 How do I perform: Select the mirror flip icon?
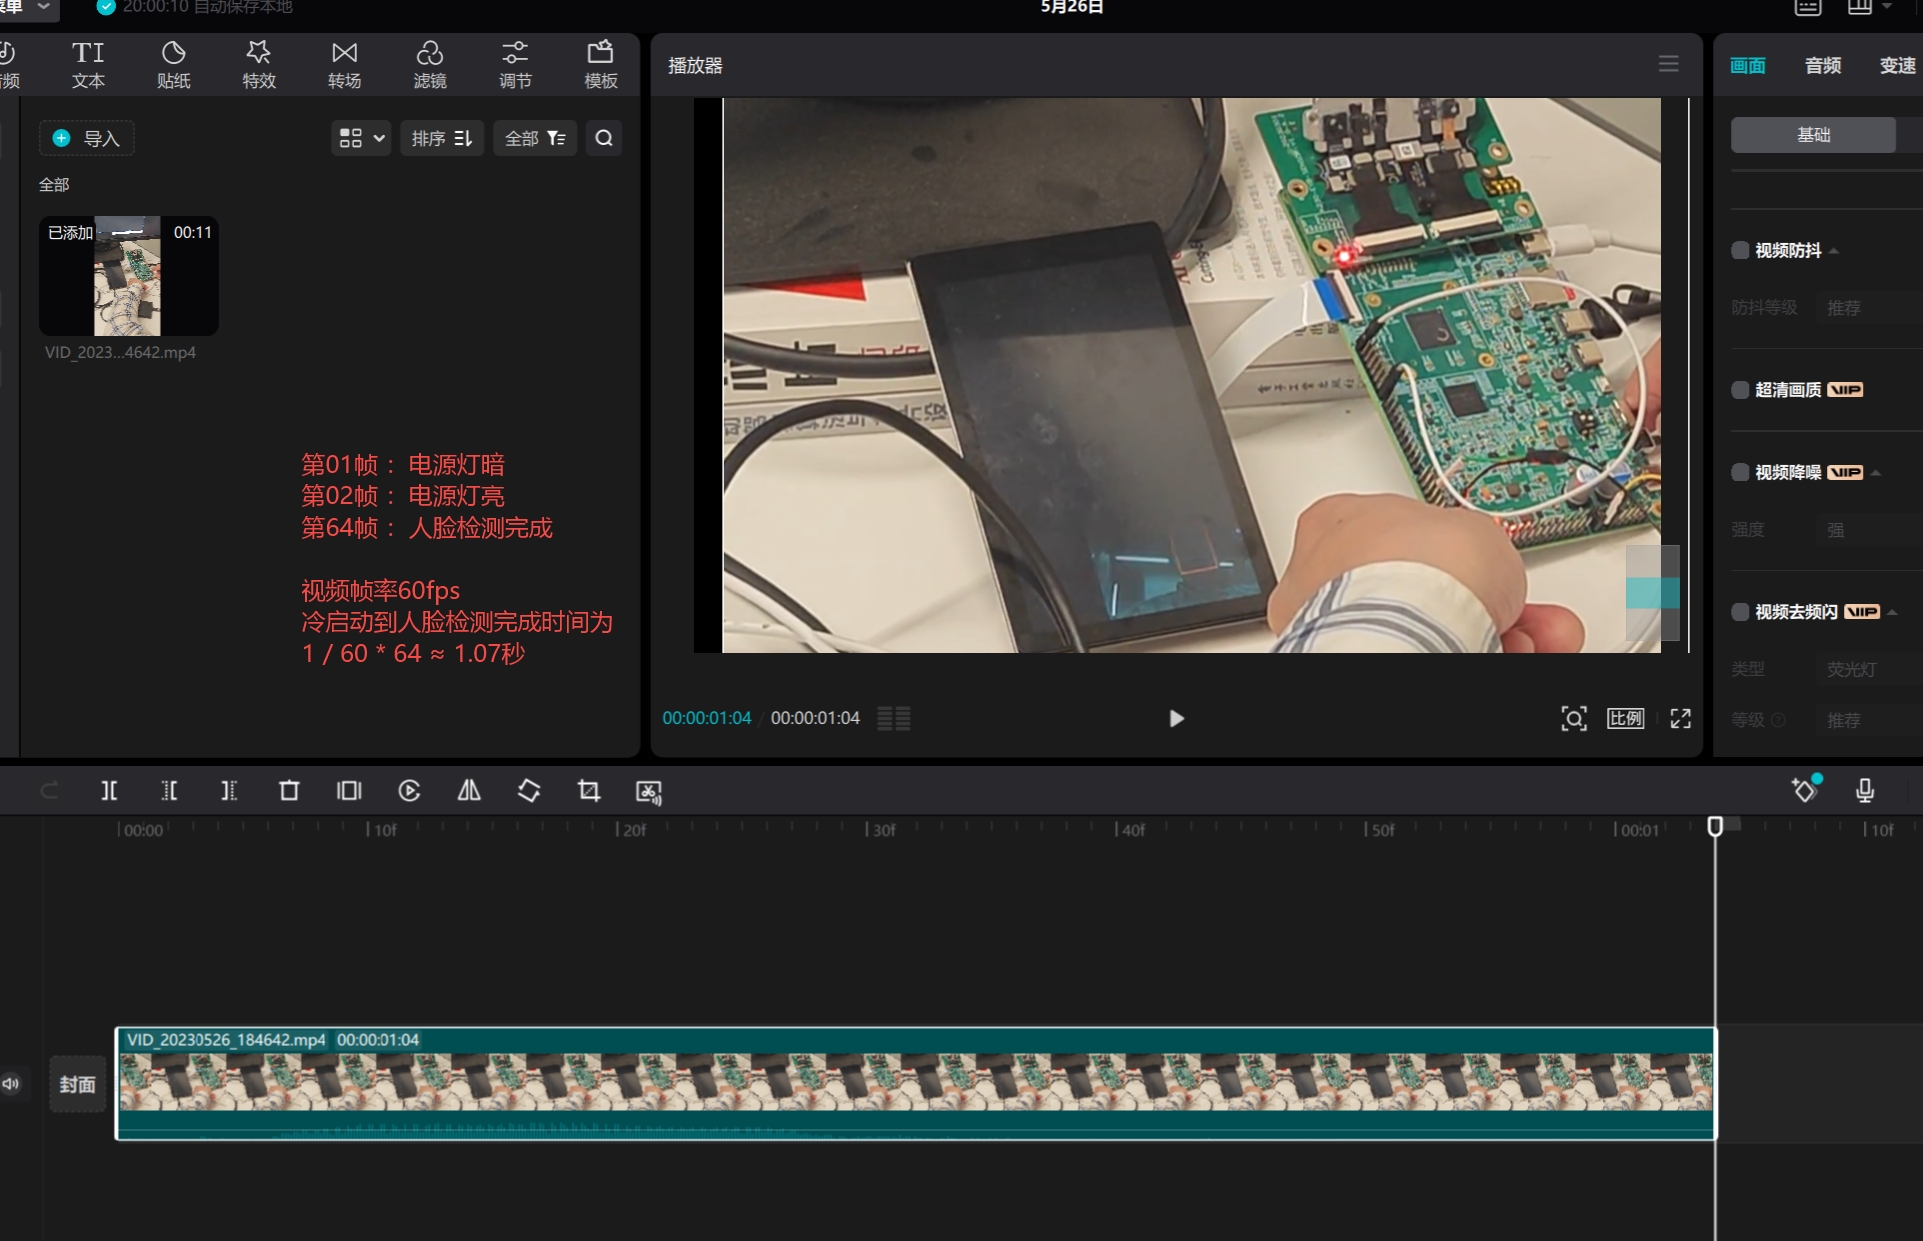(x=469, y=791)
